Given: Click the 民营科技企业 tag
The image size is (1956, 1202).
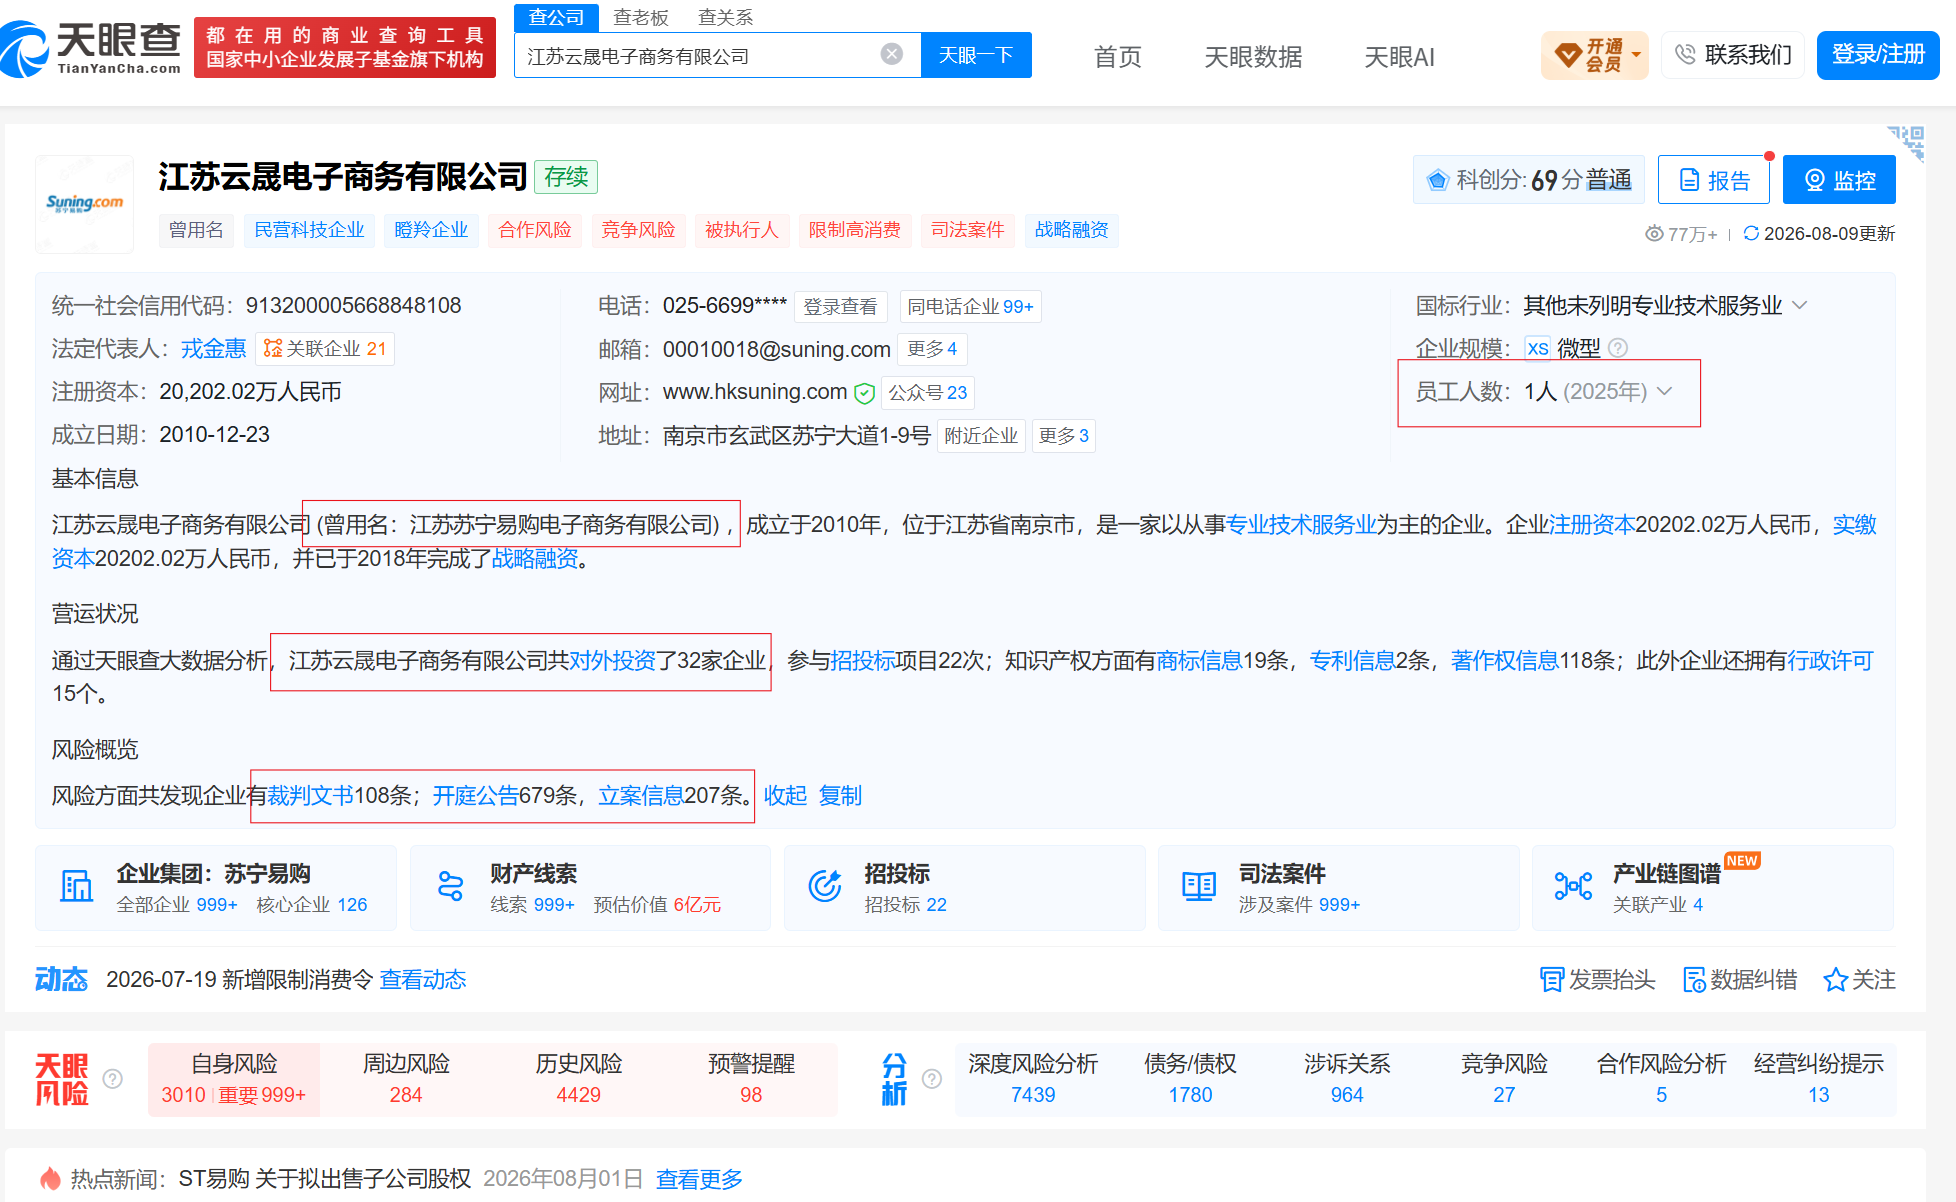Looking at the screenshot, I should pos(309,230).
